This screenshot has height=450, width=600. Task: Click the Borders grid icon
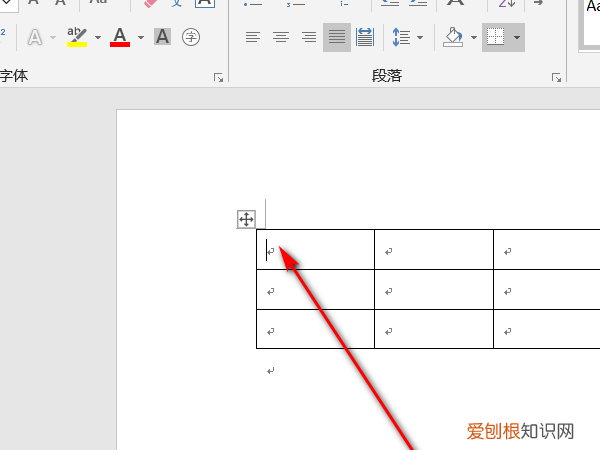click(x=496, y=37)
